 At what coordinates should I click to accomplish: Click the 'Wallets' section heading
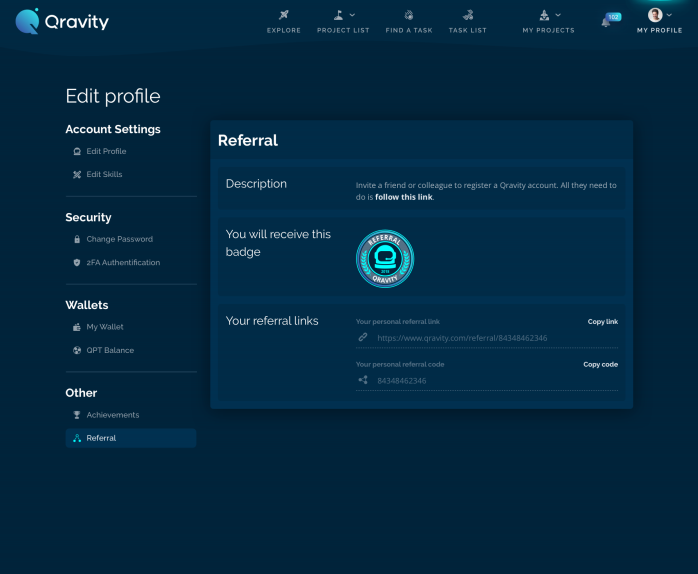click(87, 305)
